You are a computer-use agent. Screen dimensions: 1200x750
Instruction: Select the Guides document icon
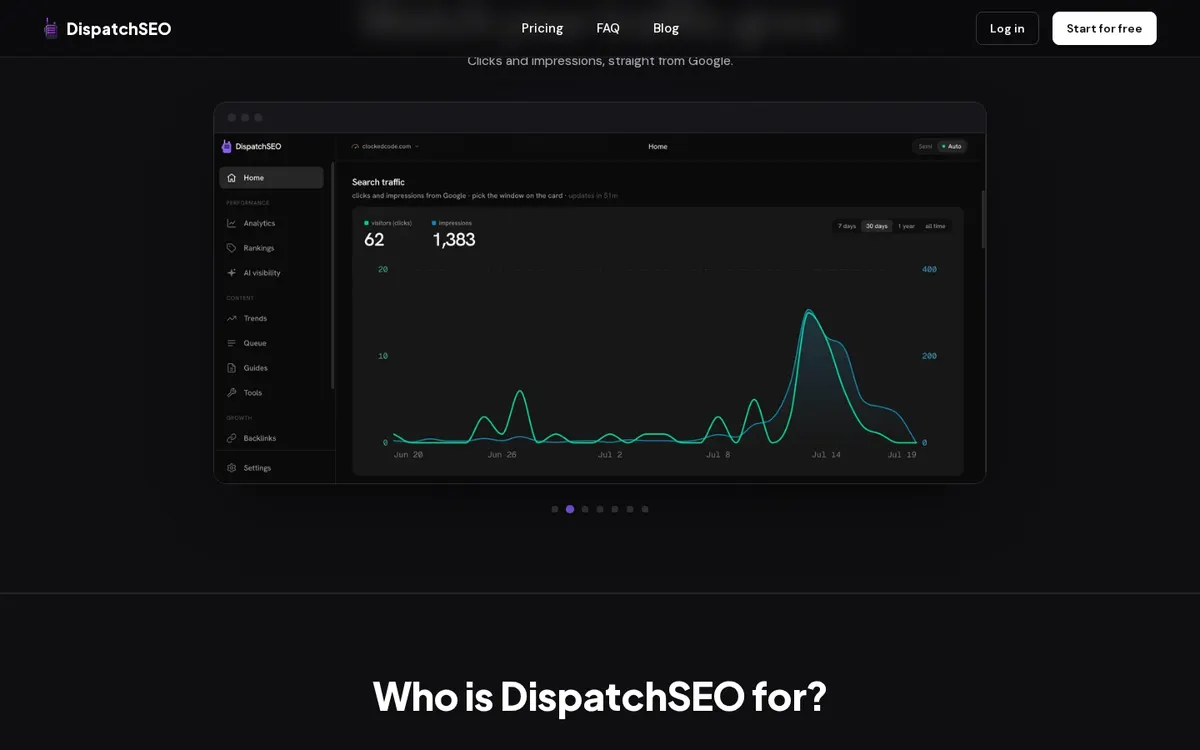232,368
